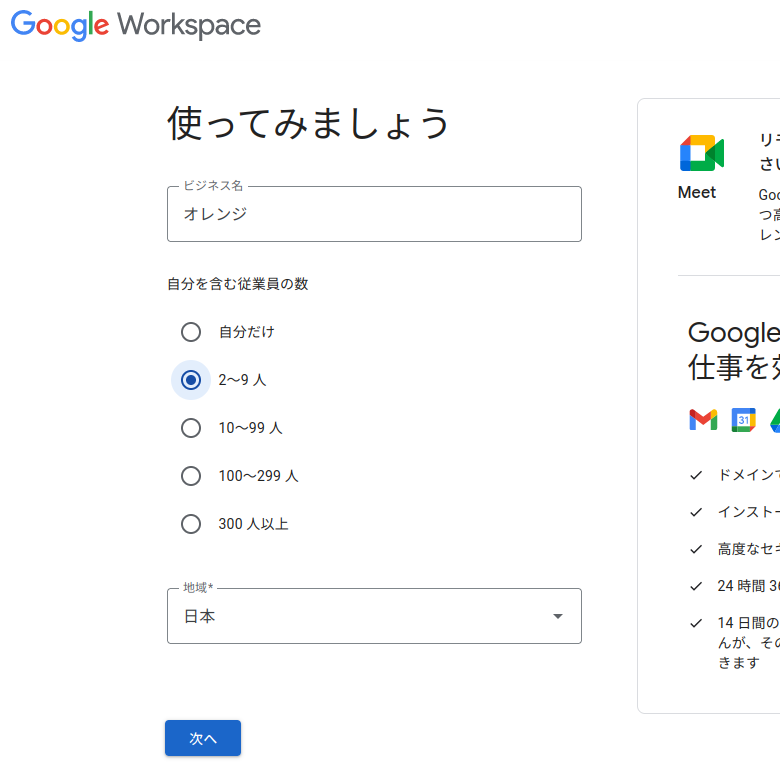Click the checkmark beside ドメイン
Image resolution: width=780 pixels, height=776 pixels.
pyautogui.click(x=696, y=476)
